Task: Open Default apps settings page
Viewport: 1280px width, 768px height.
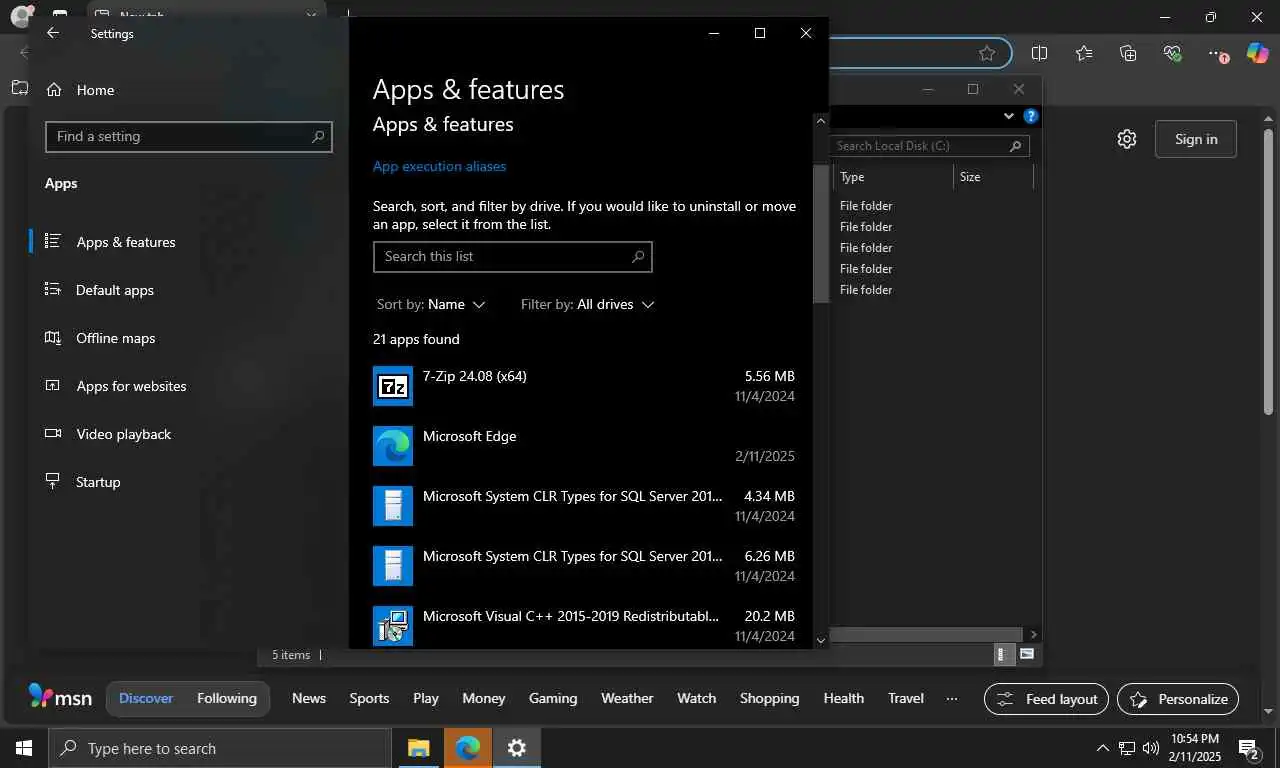Action: coord(100,290)
